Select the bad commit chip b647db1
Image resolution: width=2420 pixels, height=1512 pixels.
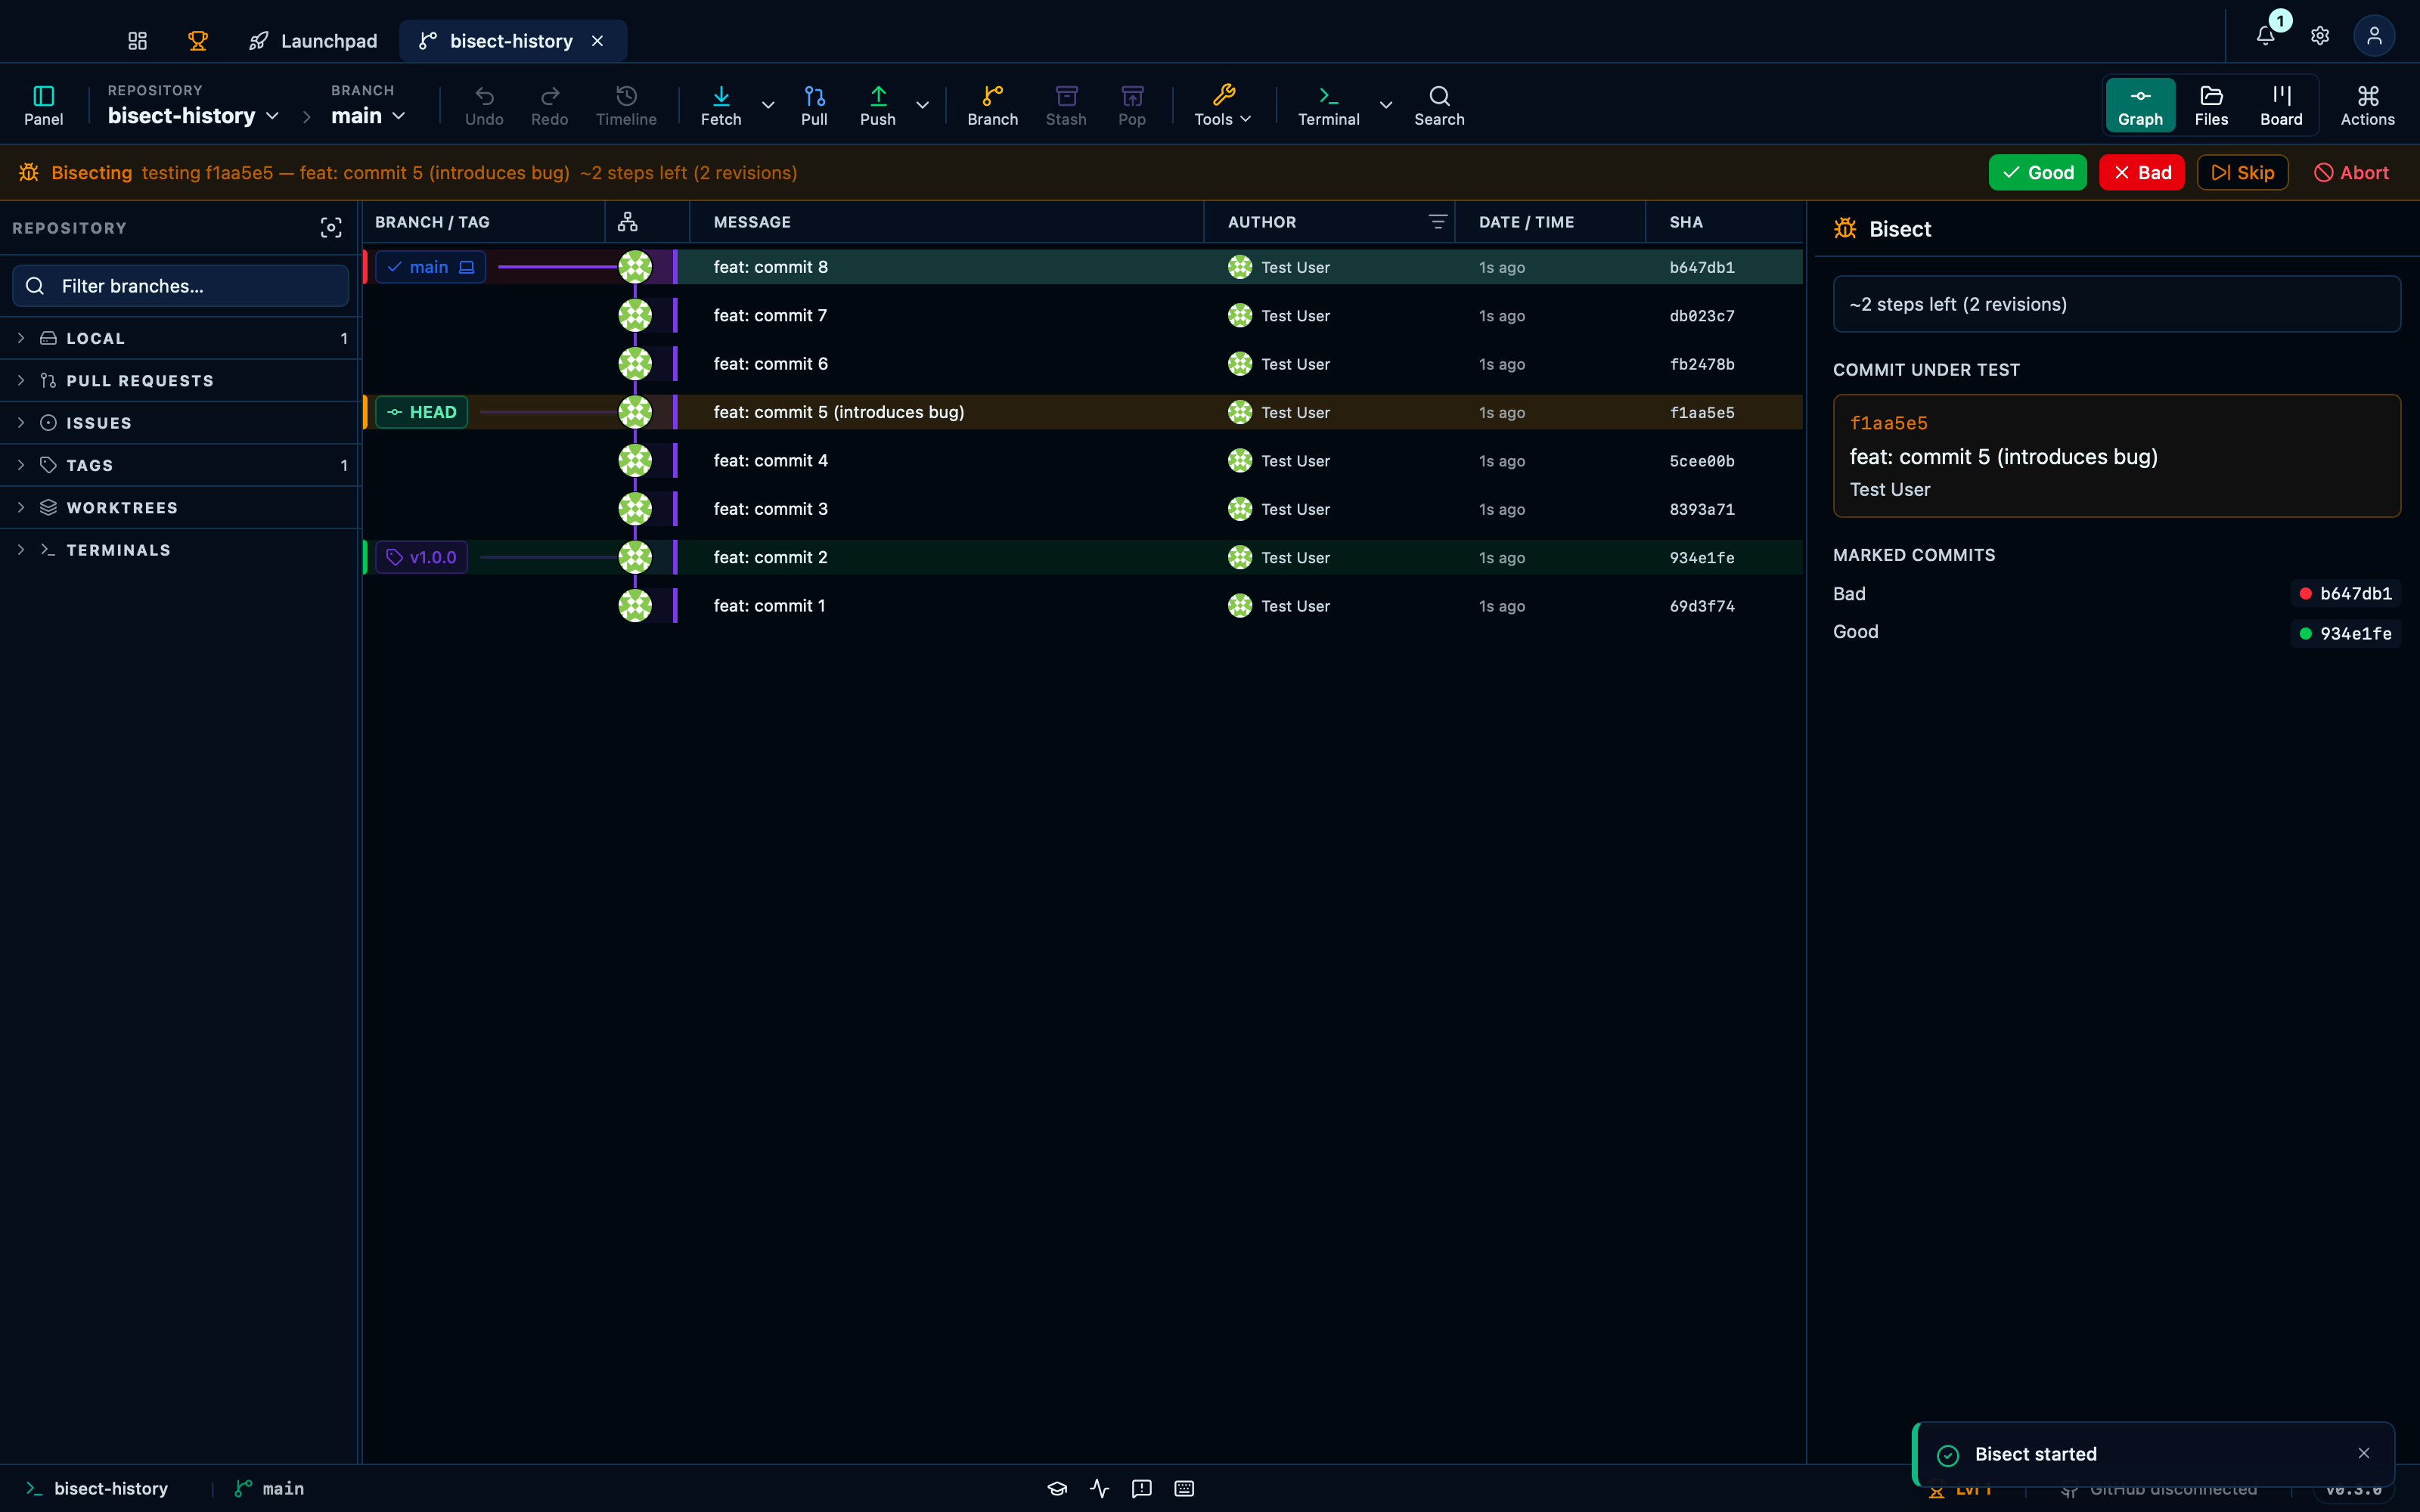pos(2345,594)
